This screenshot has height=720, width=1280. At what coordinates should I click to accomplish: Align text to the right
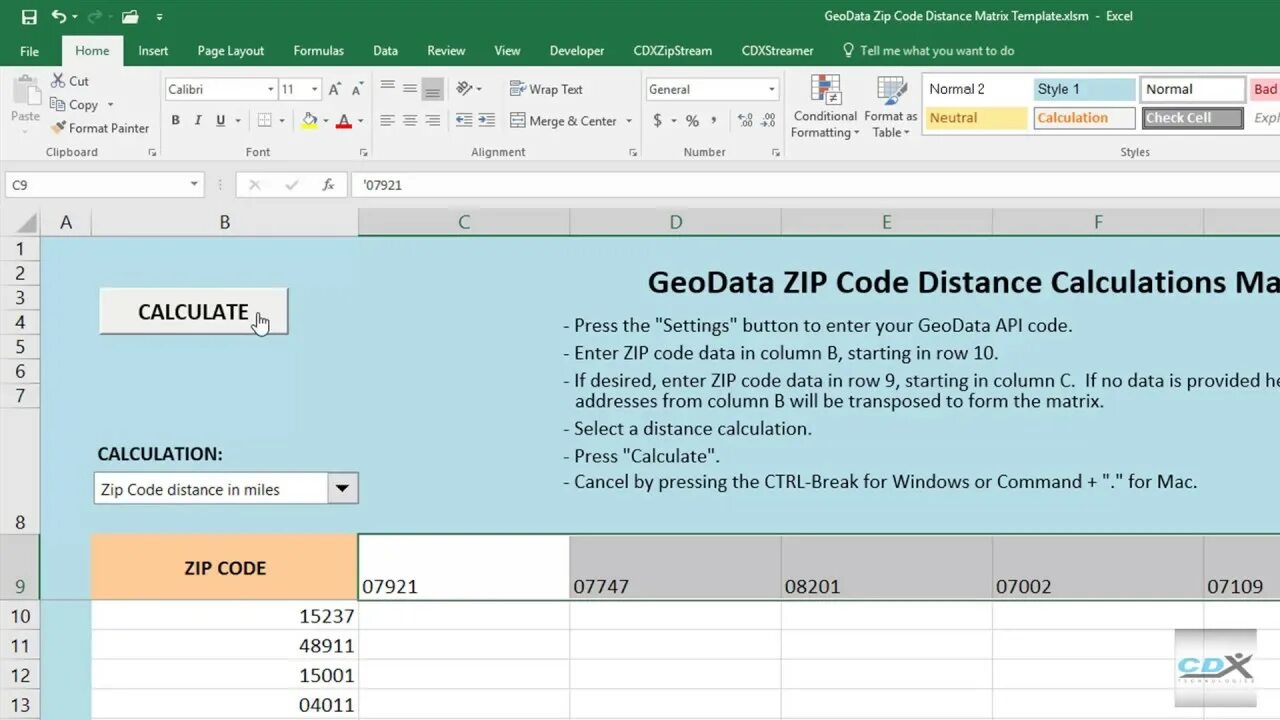pos(432,121)
